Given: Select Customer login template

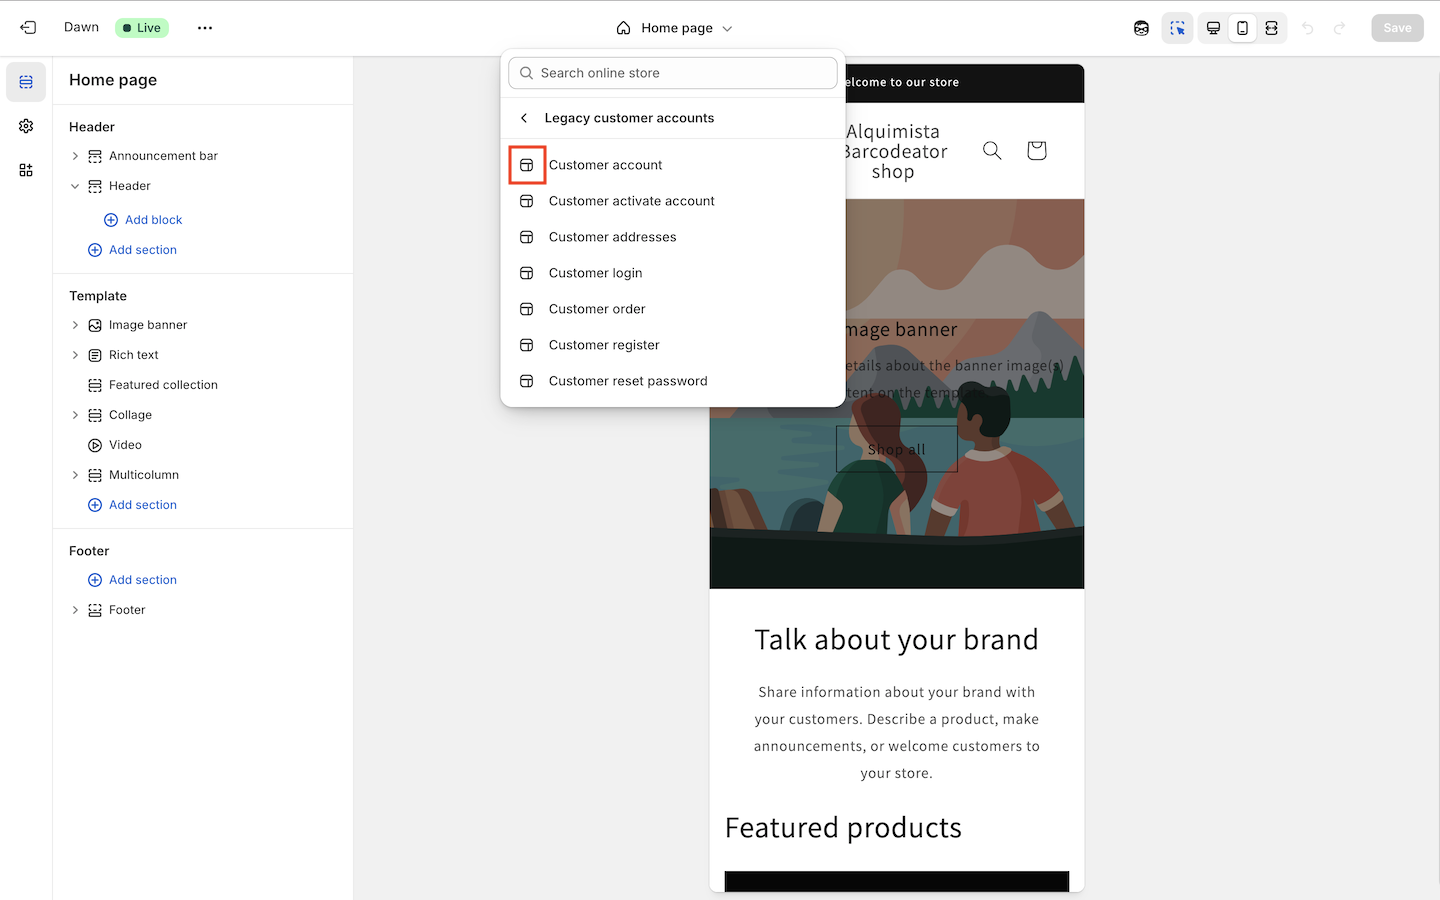Looking at the screenshot, I should (x=595, y=273).
